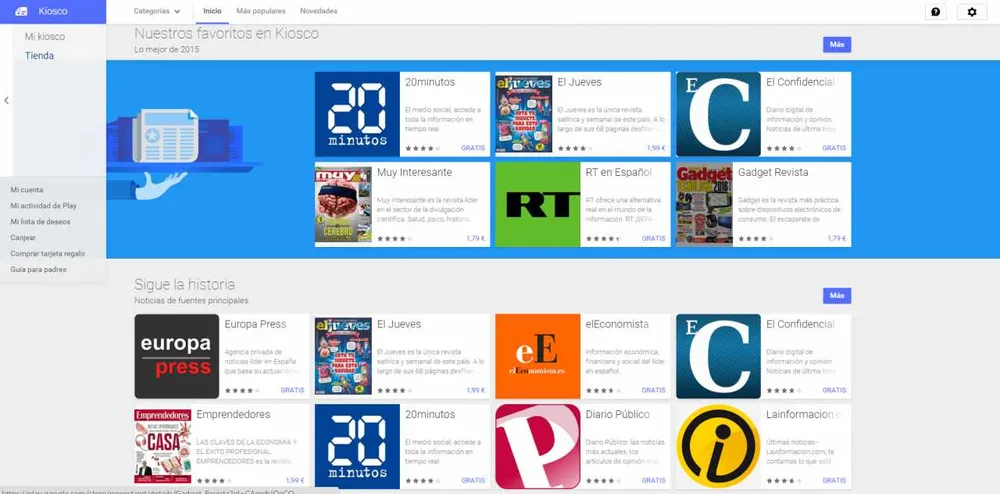1000x494 pixels.
Task: Open the settings gear icon
Action: (972, 12)
